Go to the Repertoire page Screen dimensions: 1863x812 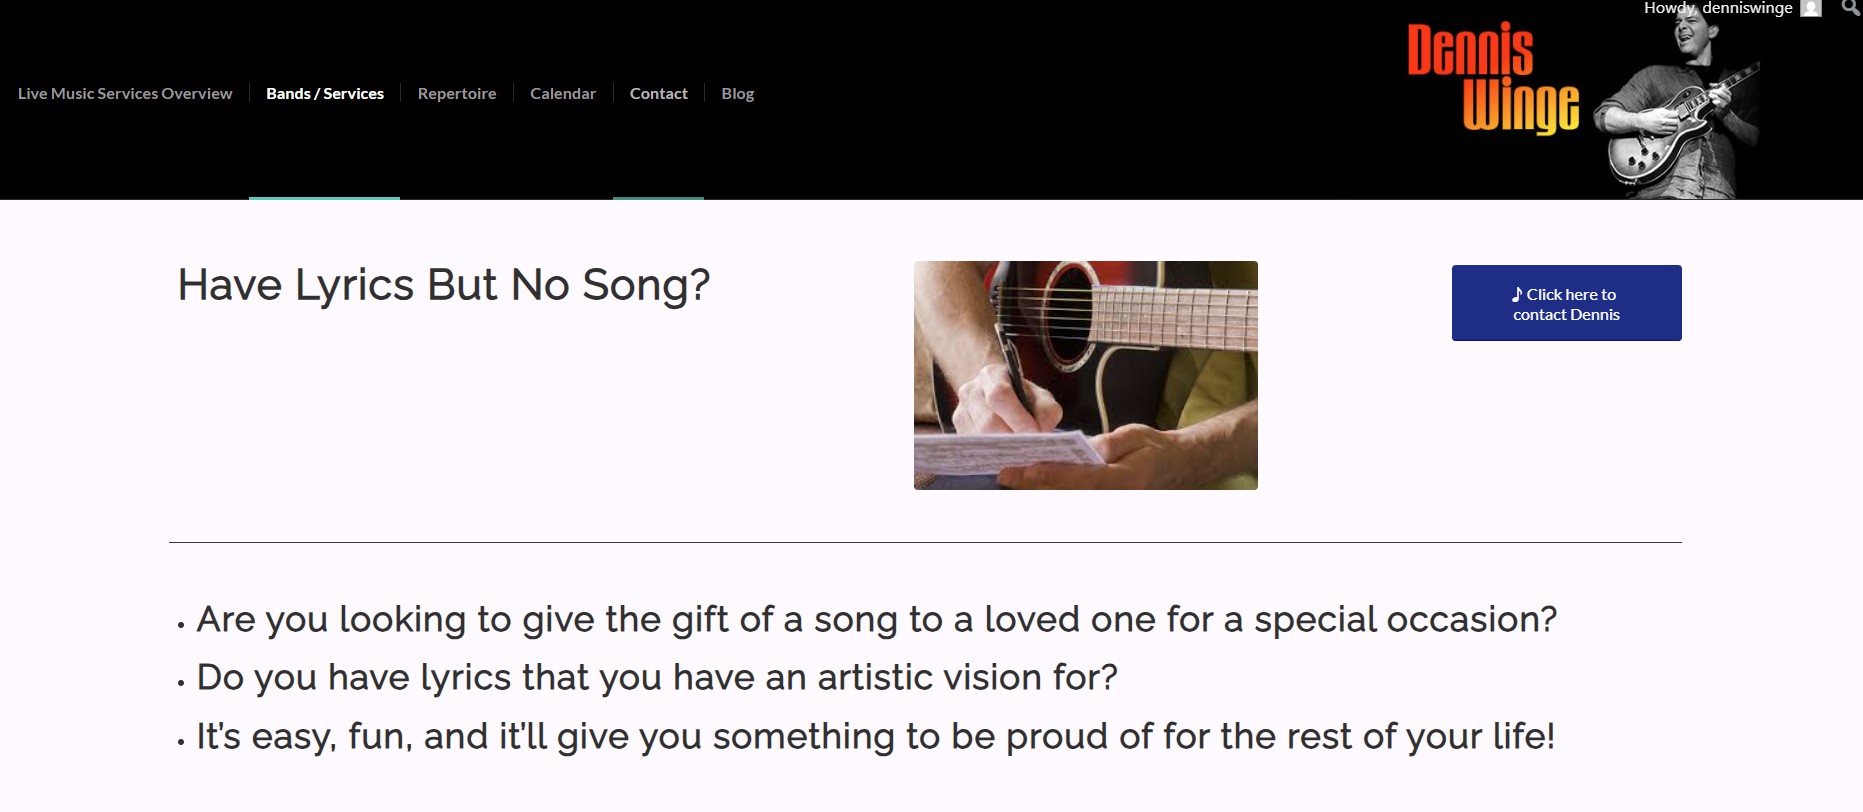coord(457,93)
